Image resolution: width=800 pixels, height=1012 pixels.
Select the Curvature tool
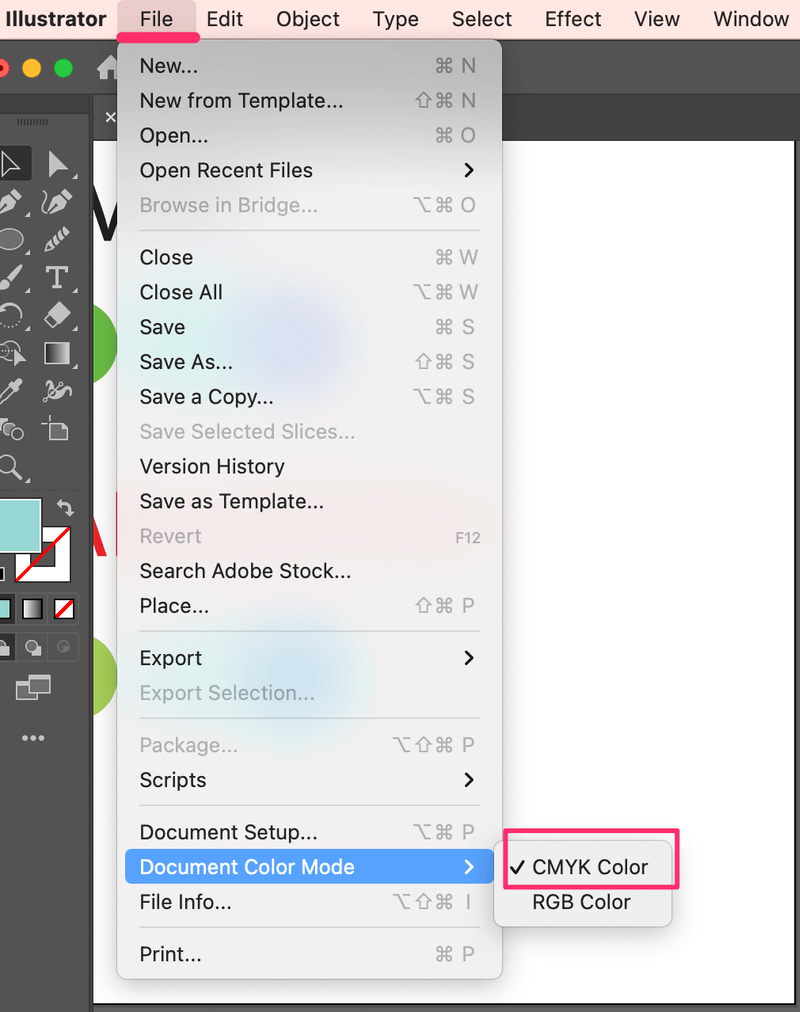(x=58, y=202)
